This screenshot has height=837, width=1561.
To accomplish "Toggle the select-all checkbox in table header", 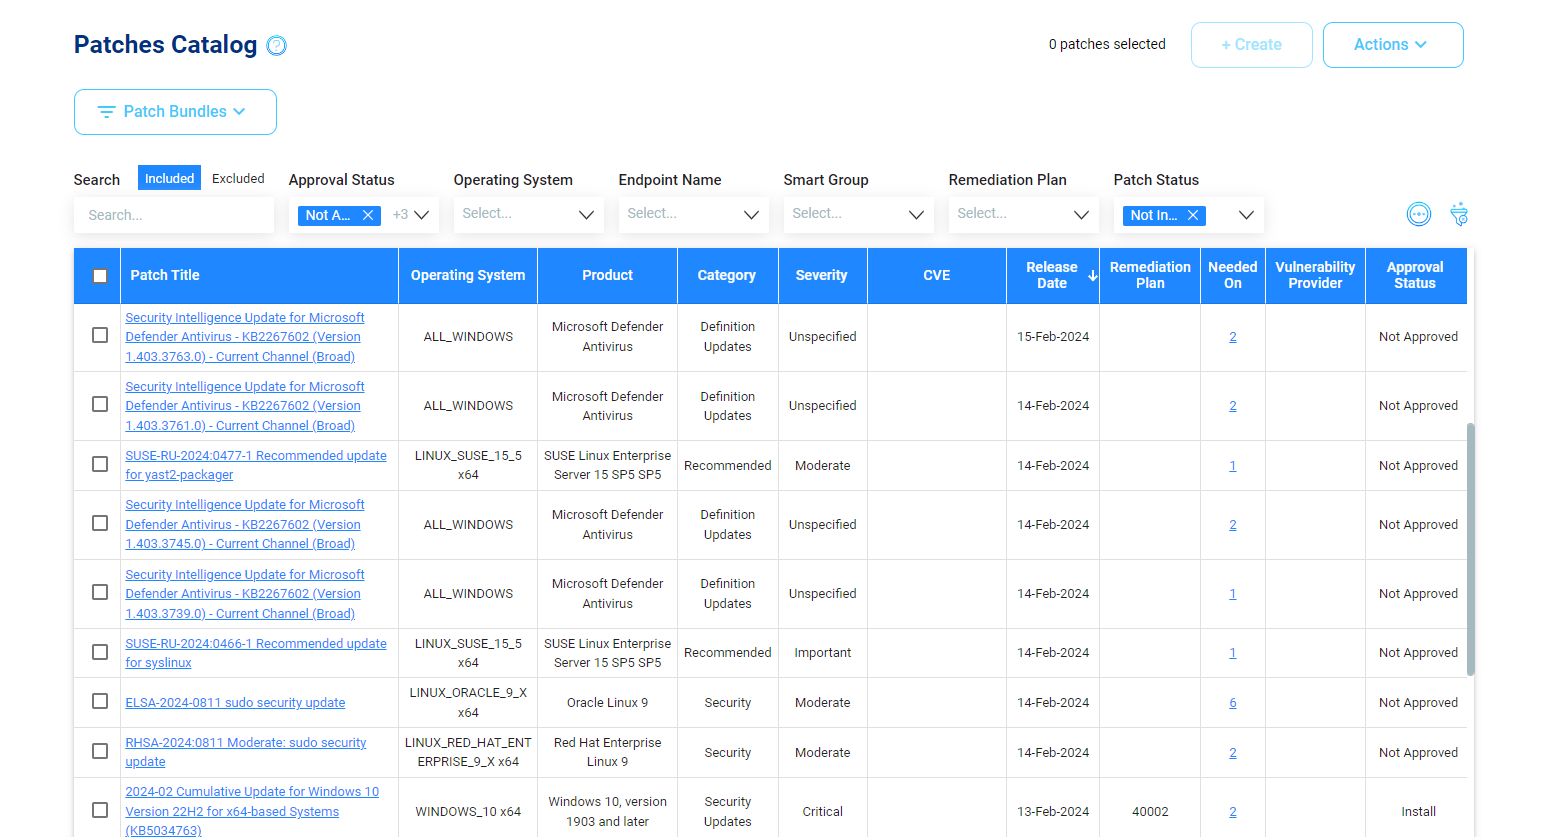I will coord(100,276).
